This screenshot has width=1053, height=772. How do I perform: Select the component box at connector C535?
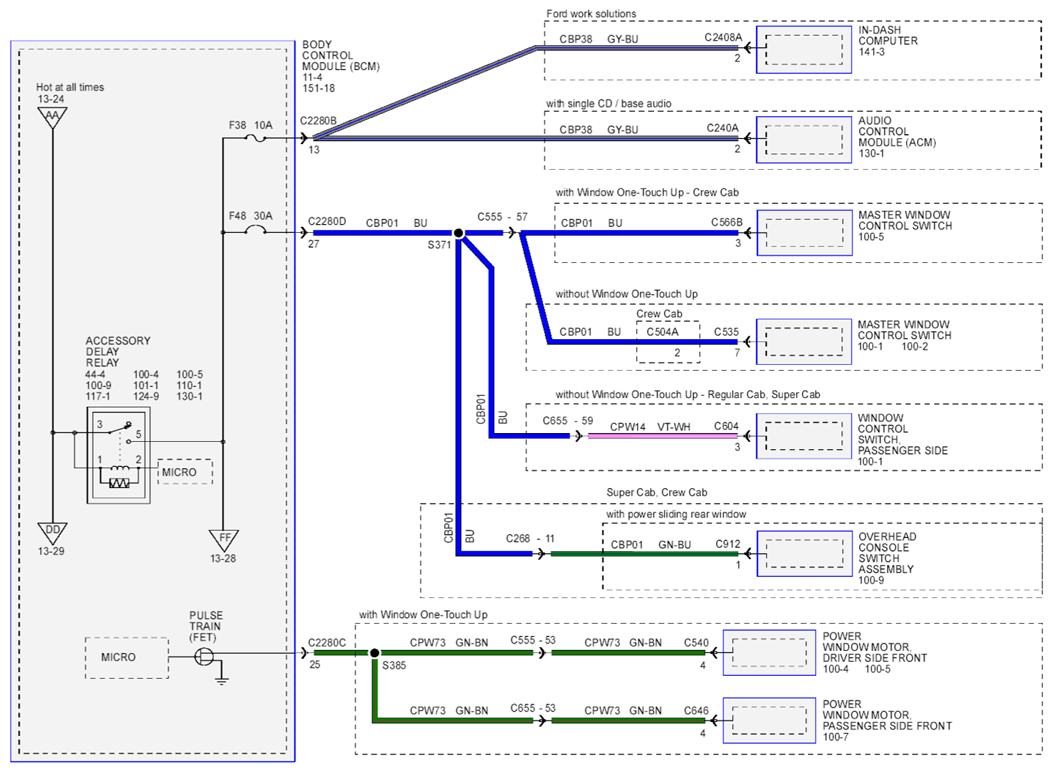tap(804, 342)
